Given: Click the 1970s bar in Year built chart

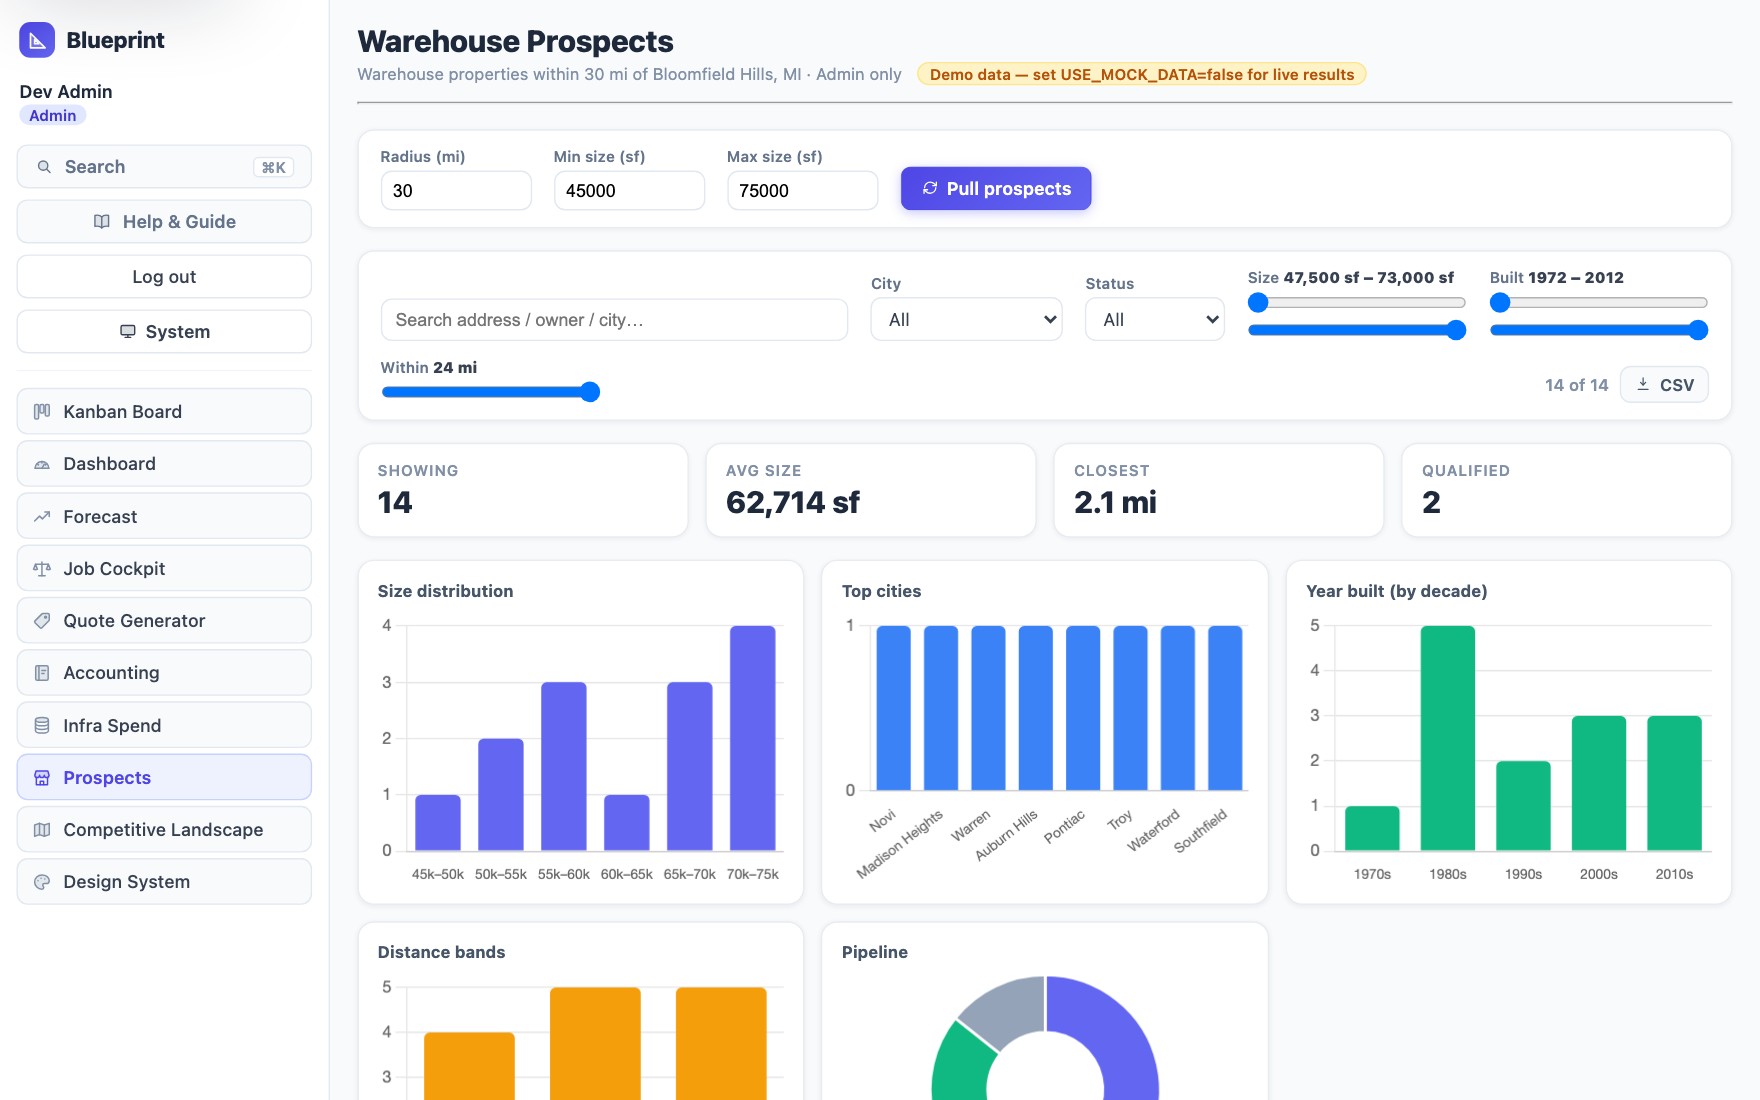Looking at the screenshot, I should coord(1372,828).
